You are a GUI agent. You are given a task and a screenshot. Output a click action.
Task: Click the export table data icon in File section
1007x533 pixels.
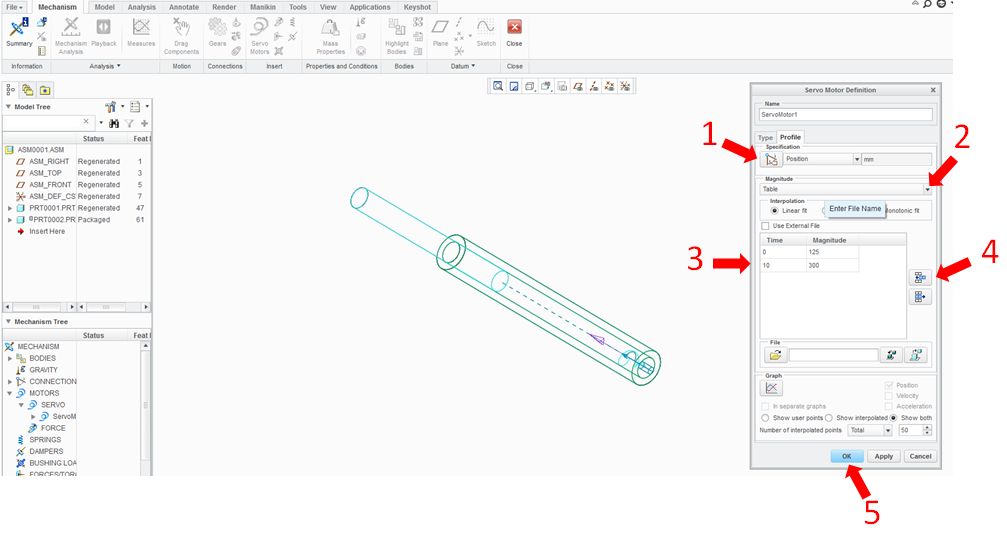click(915, 354)
